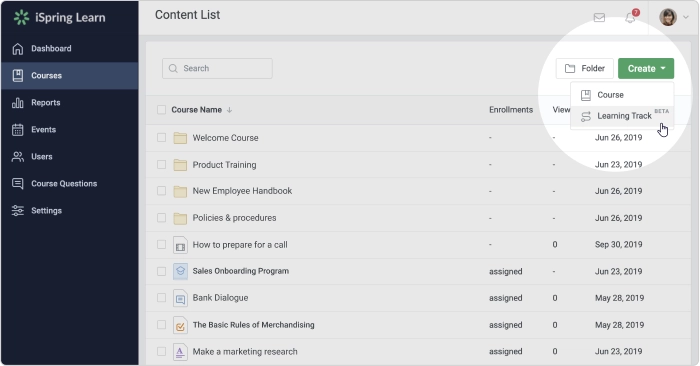Open the Bank Dialogue item
Image resolution: width=700 pixels, height=366 pixels.
[220, 298]
